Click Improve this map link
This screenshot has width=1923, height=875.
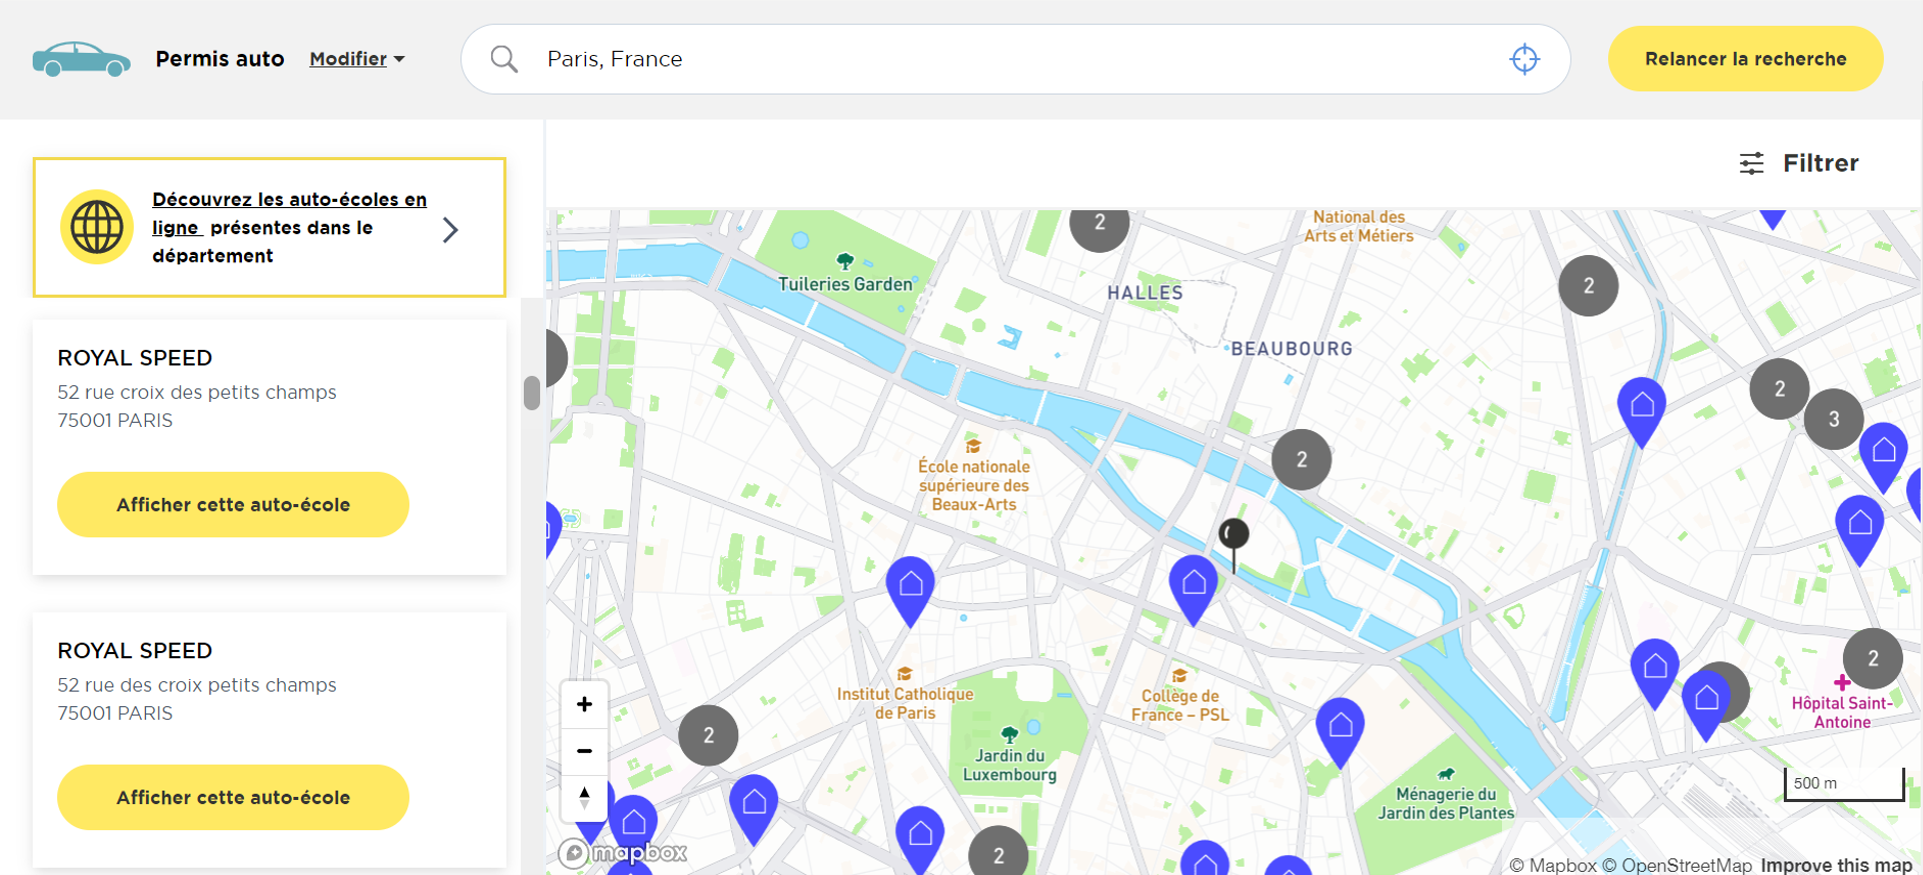tap(1836, 865)
